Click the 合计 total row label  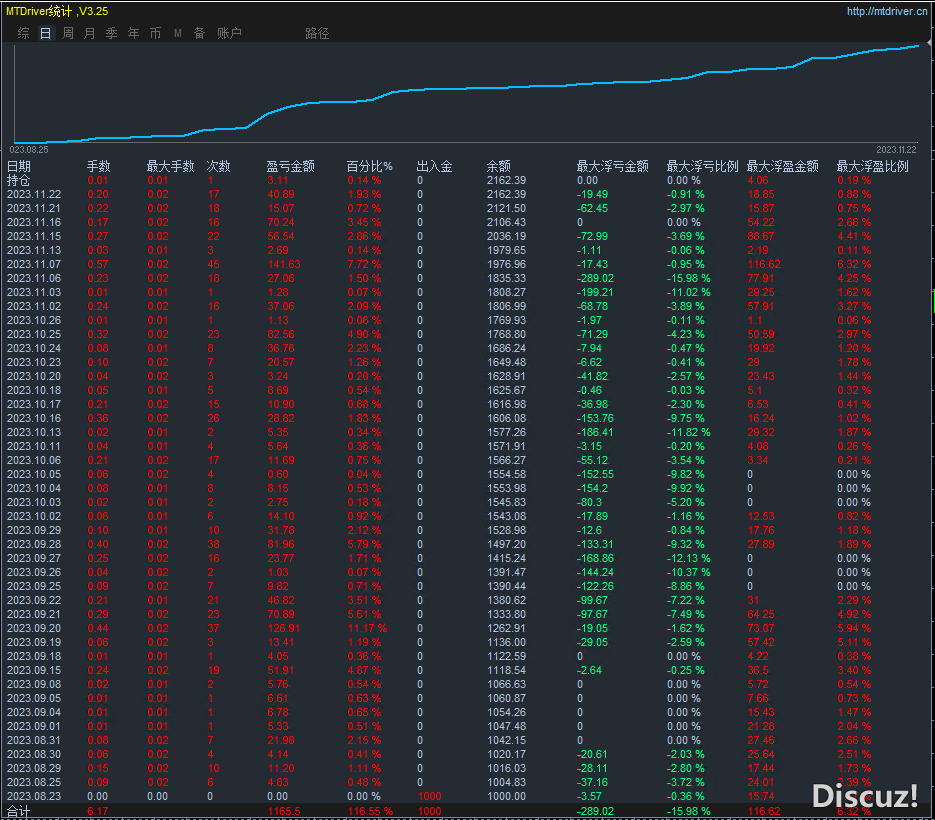[x=18, y=812]
